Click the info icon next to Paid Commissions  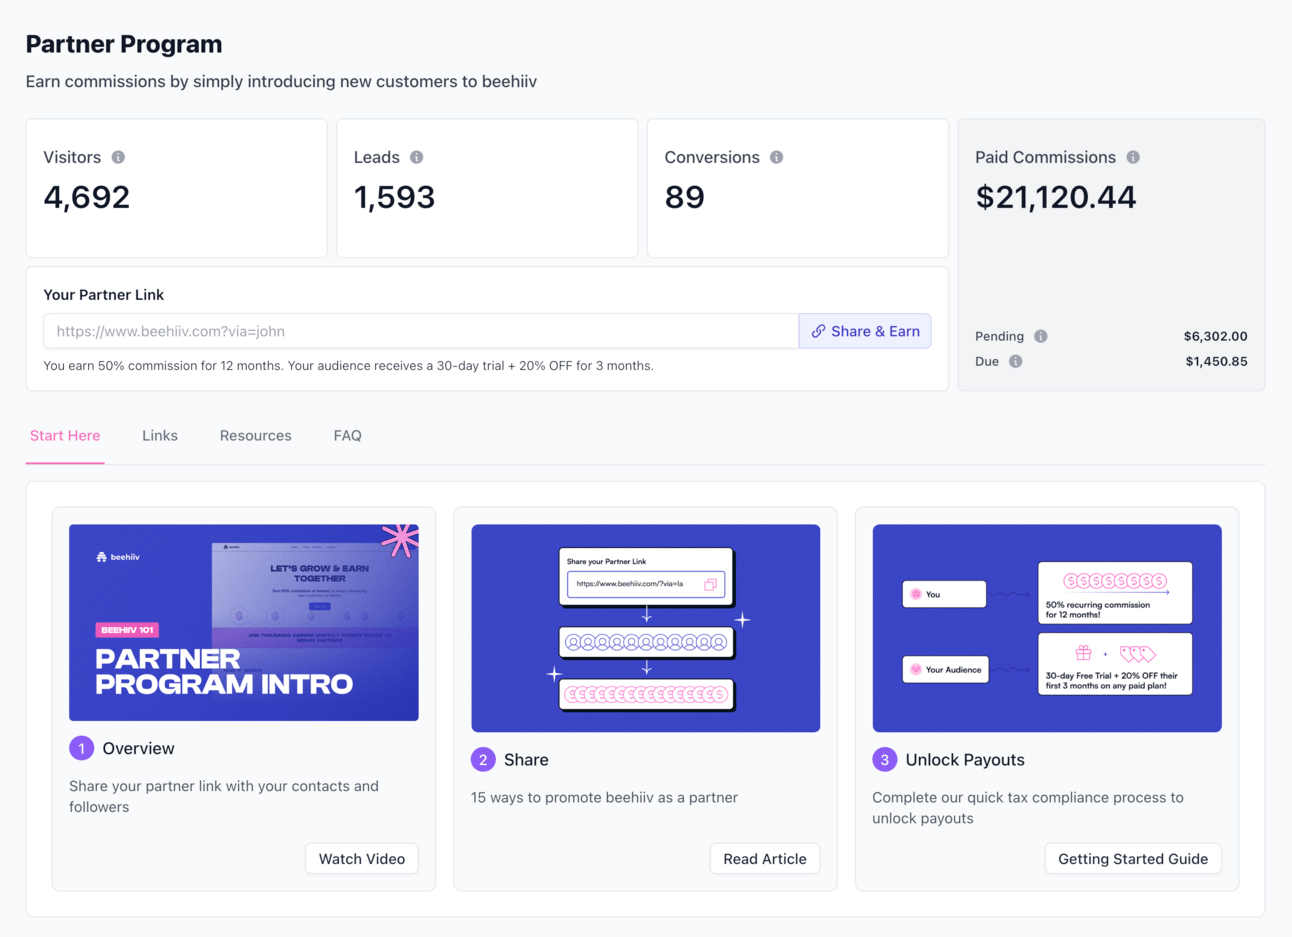(1133, 157)
